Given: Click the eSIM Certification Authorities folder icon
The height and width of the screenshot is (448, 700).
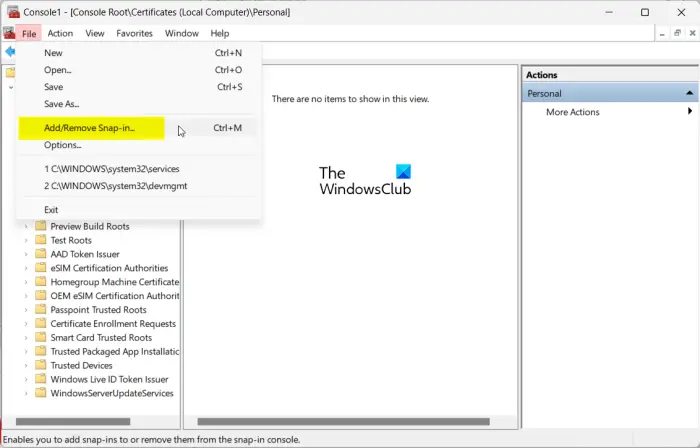Looking at the screenshot, I should [41, 268].
